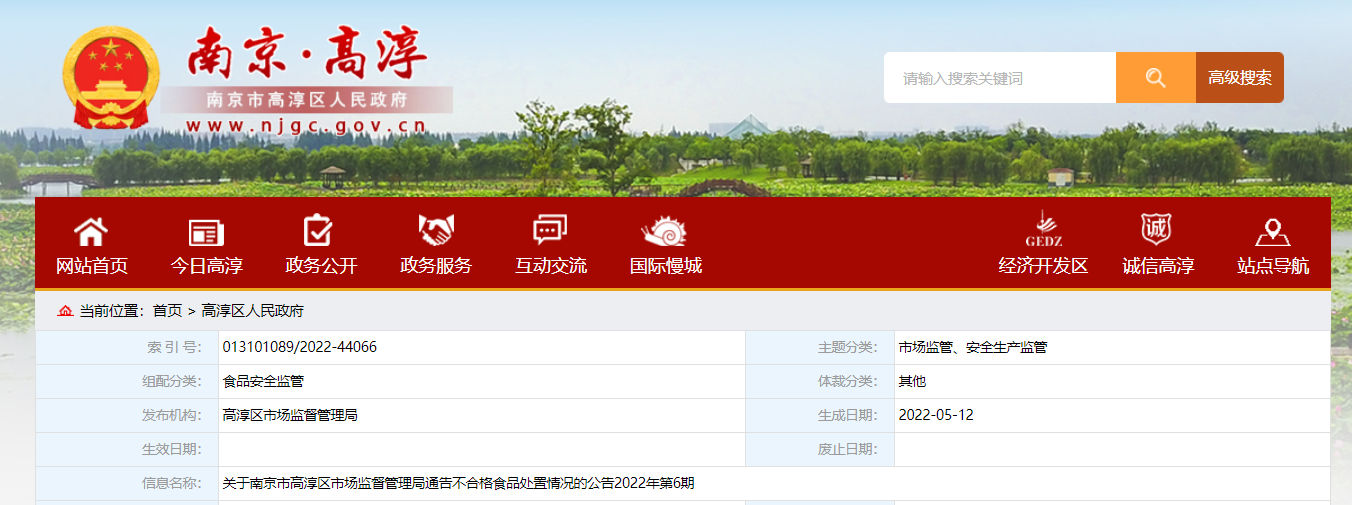1352x505 pixels.
Task: Open 高淳区人民政府 breadcrumb link
Action: point(253,311)
